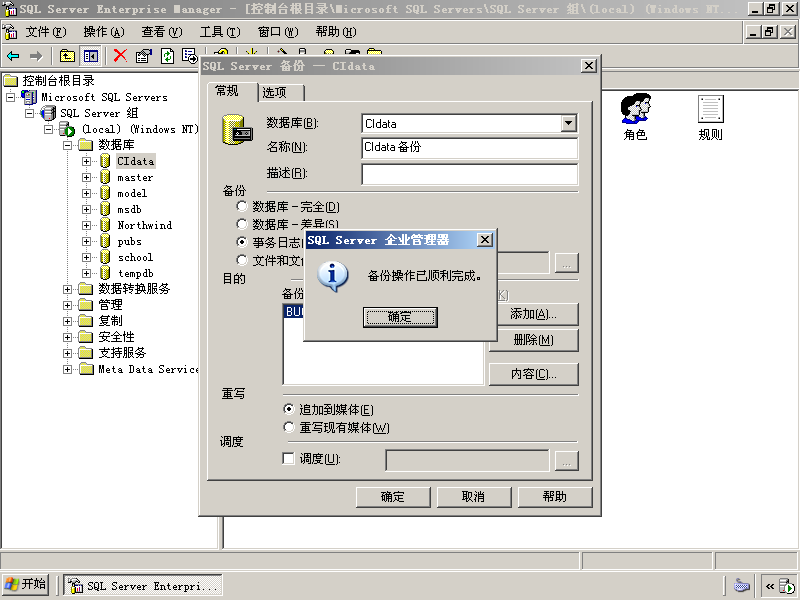Click the CIdata database cylinder icon

[x=105, y=161]
